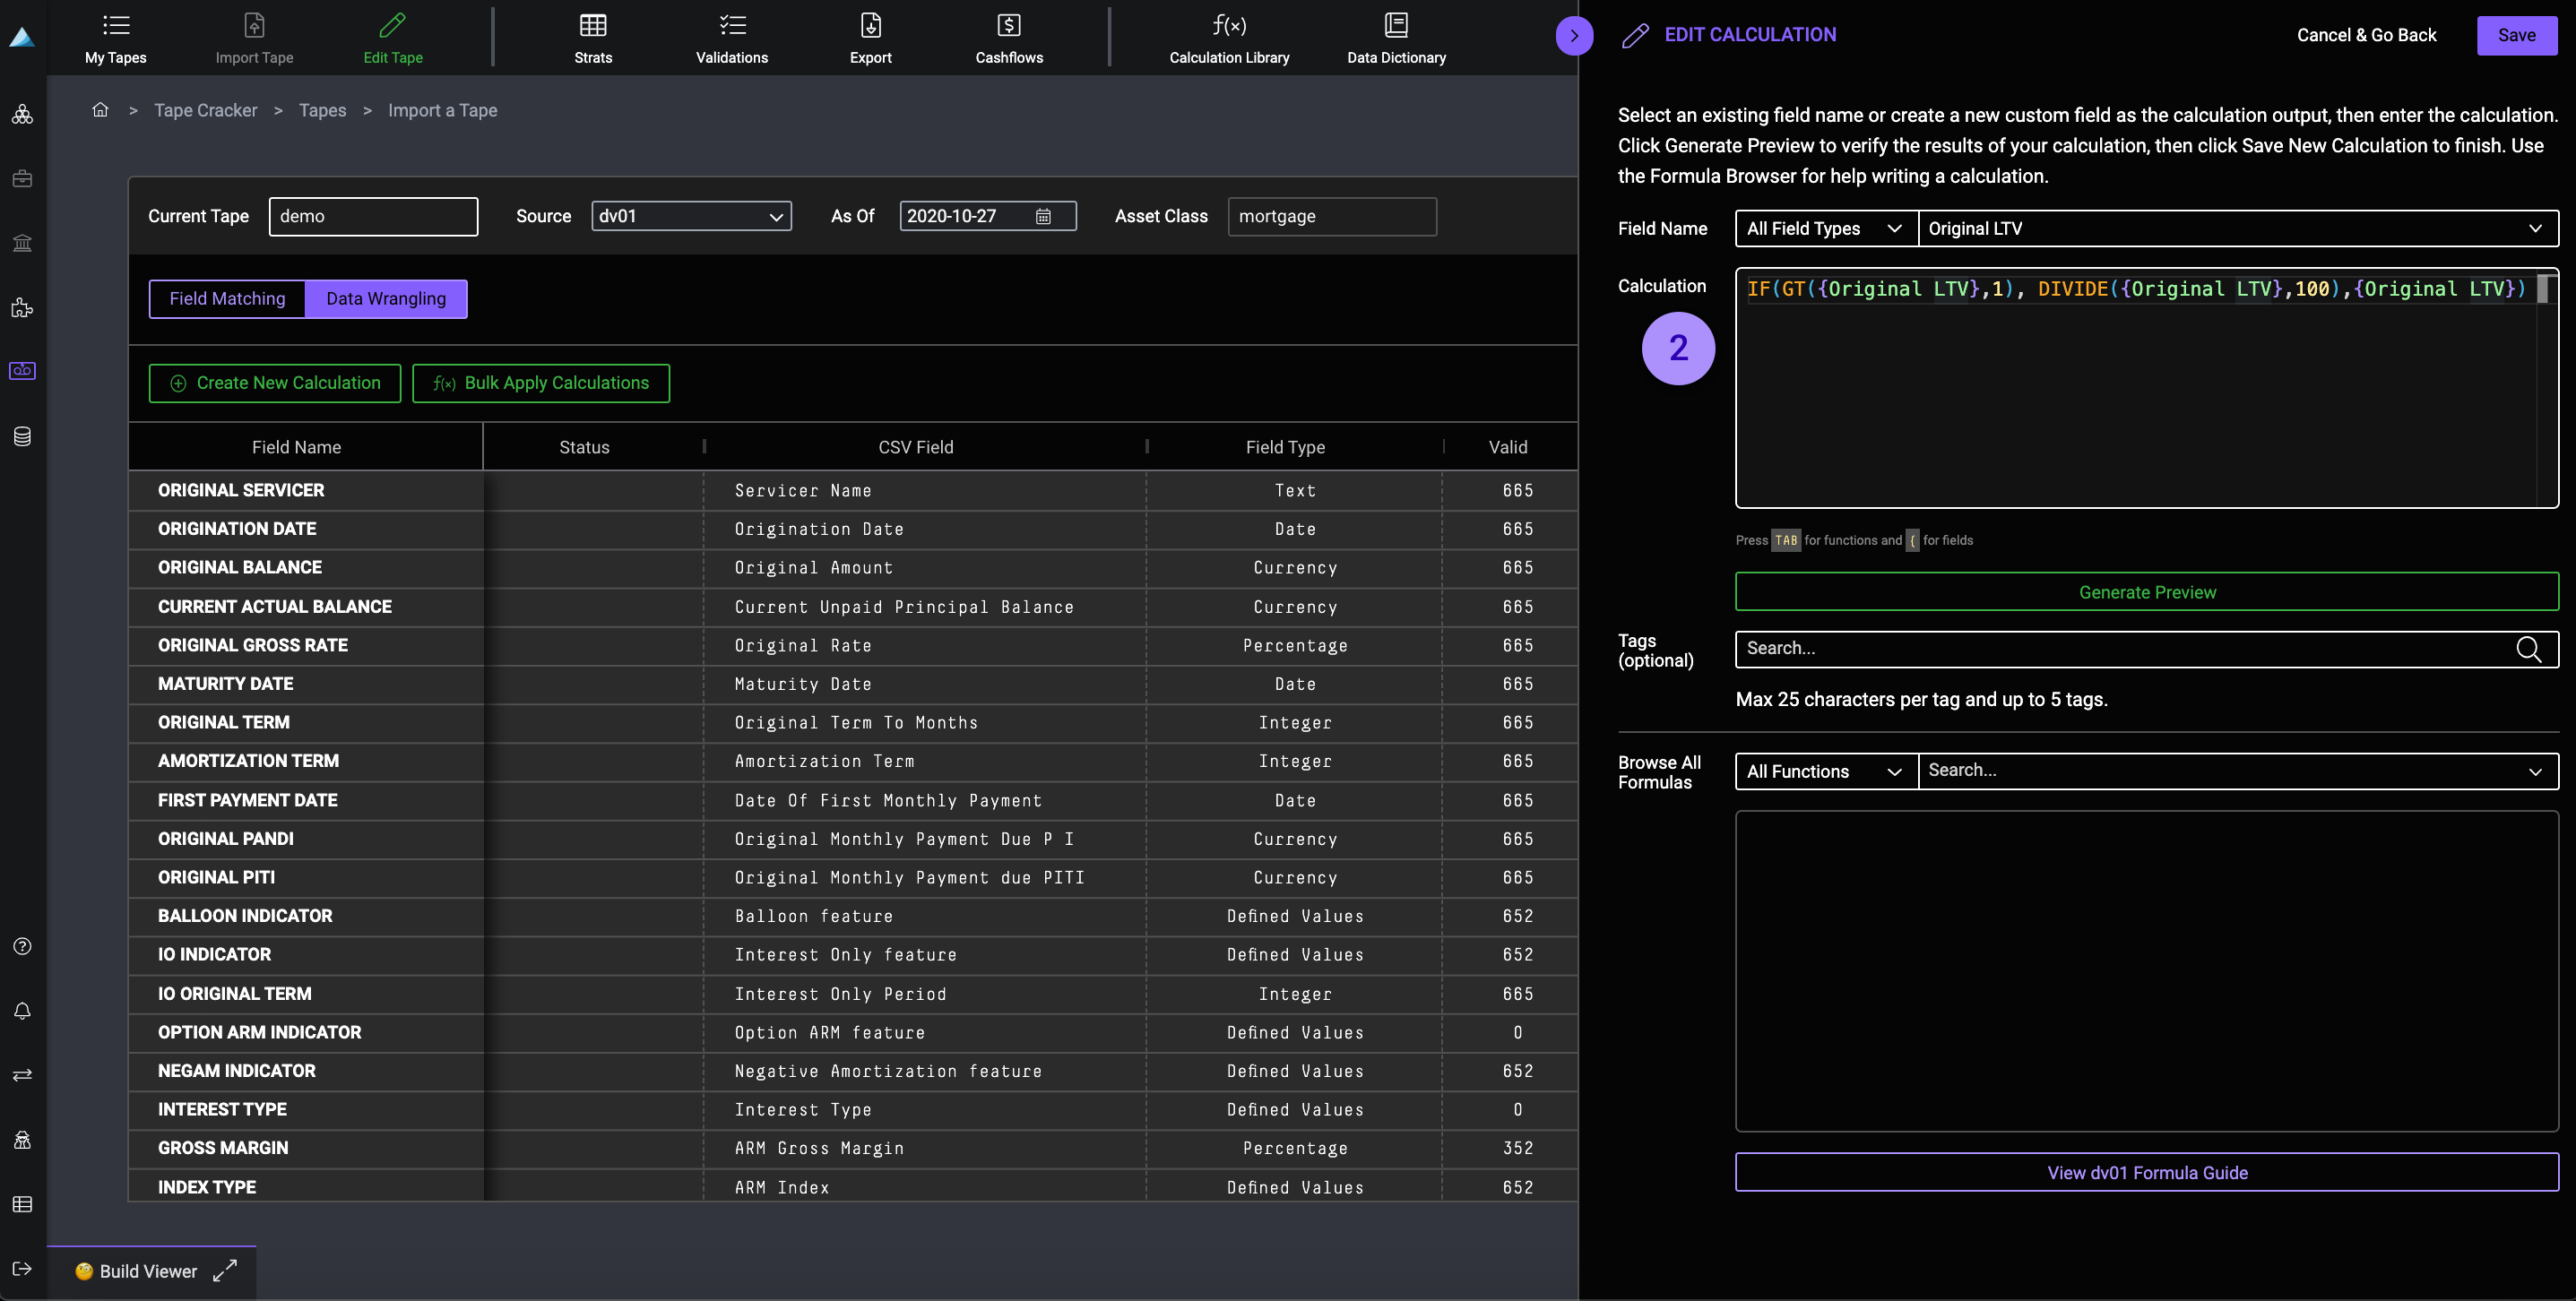Open the Cashflows icon in top toolbar
Image resolution: width=2576 pixels, height=1301 pixels.
[x=1008, y=26]
